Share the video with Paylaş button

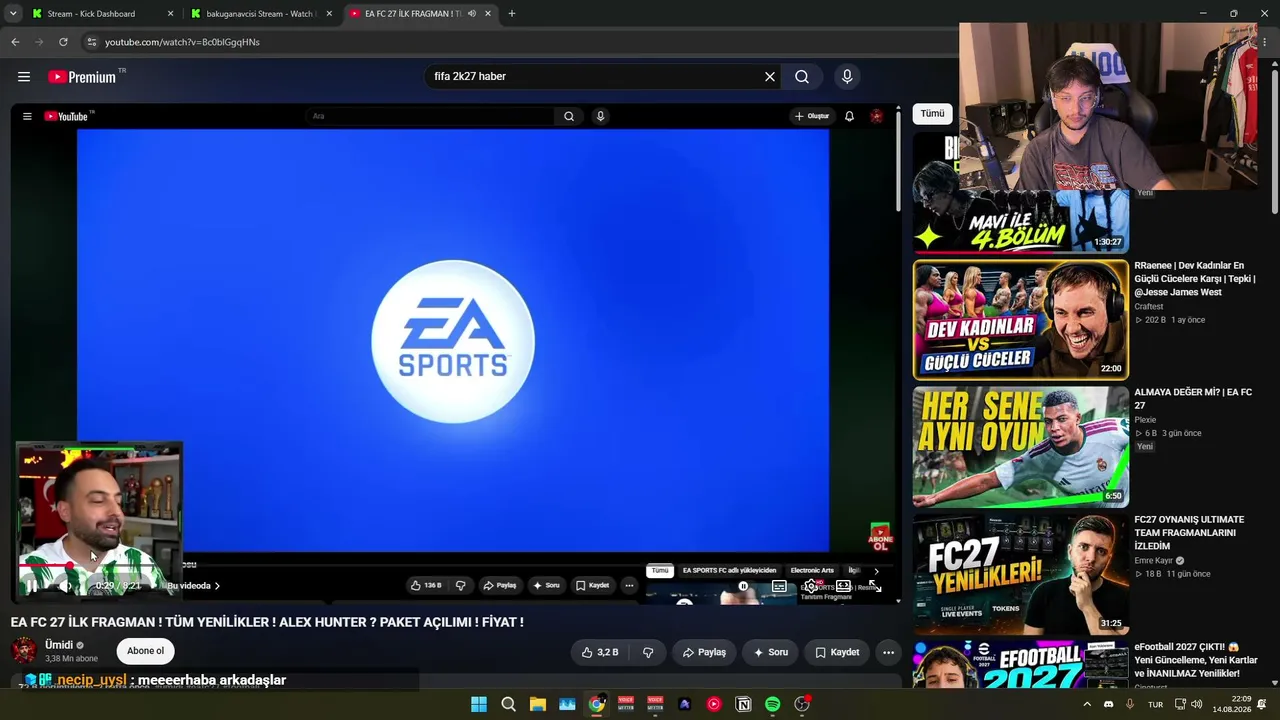[x=704, y=652]
